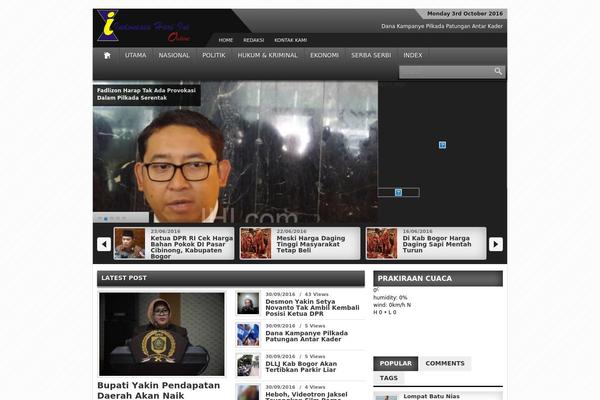Click the carousel previous arrow button

coord(104,244)
